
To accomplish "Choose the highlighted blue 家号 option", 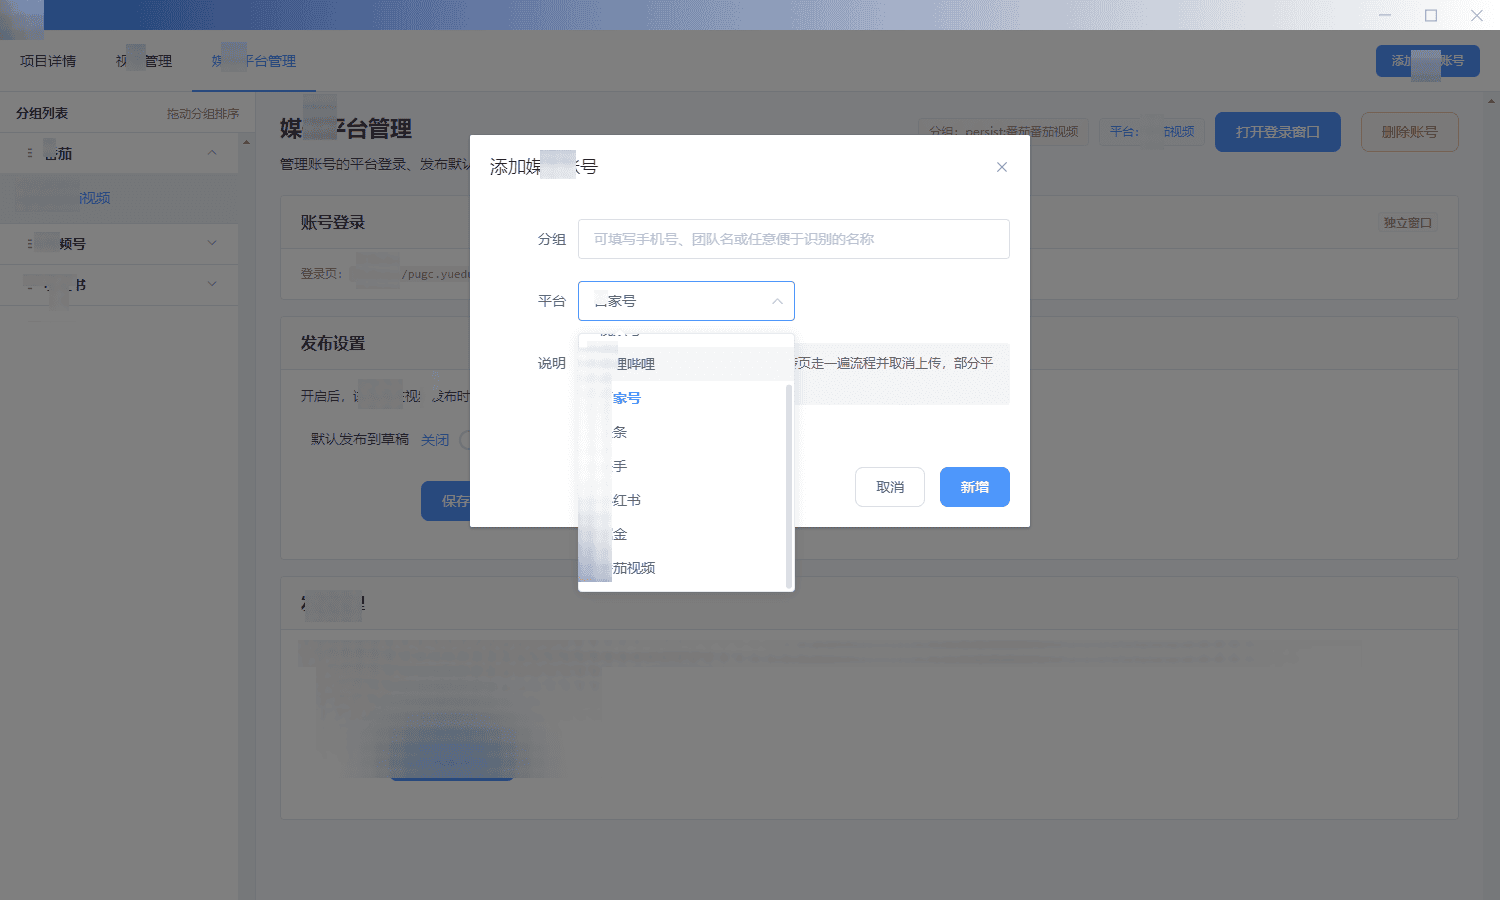I will [683, 398].
